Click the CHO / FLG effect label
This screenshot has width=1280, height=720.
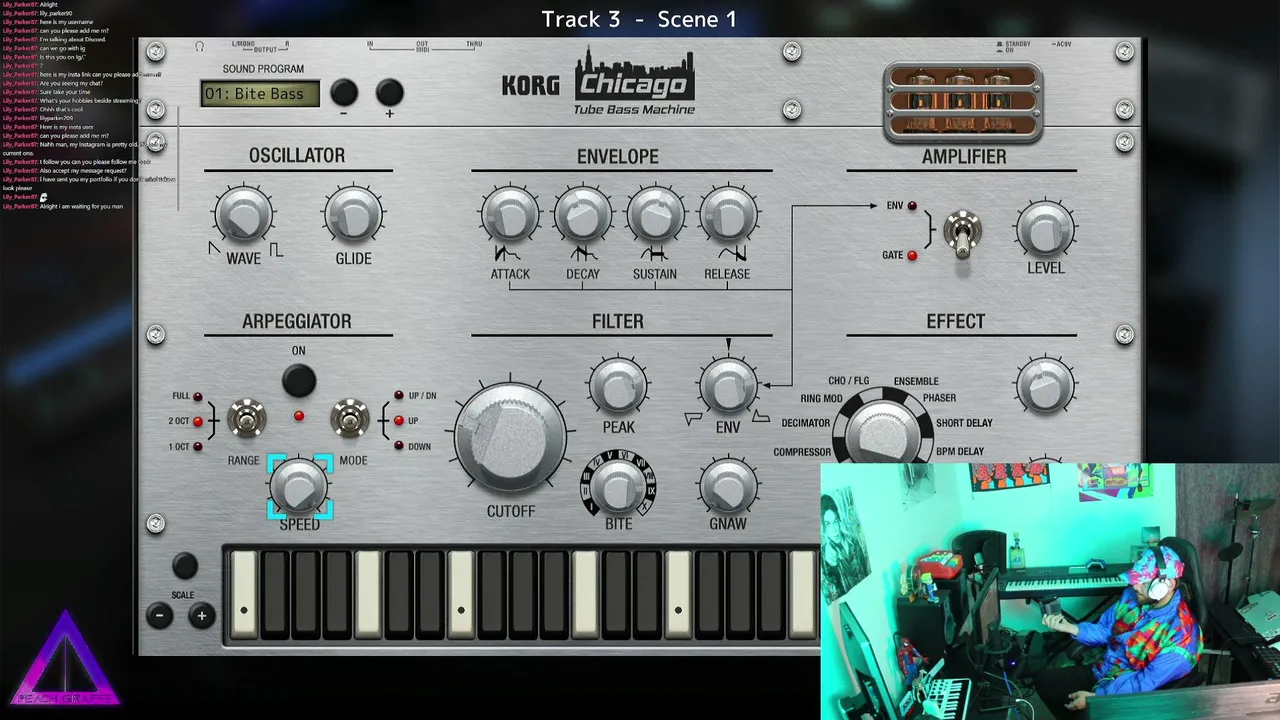848,381
